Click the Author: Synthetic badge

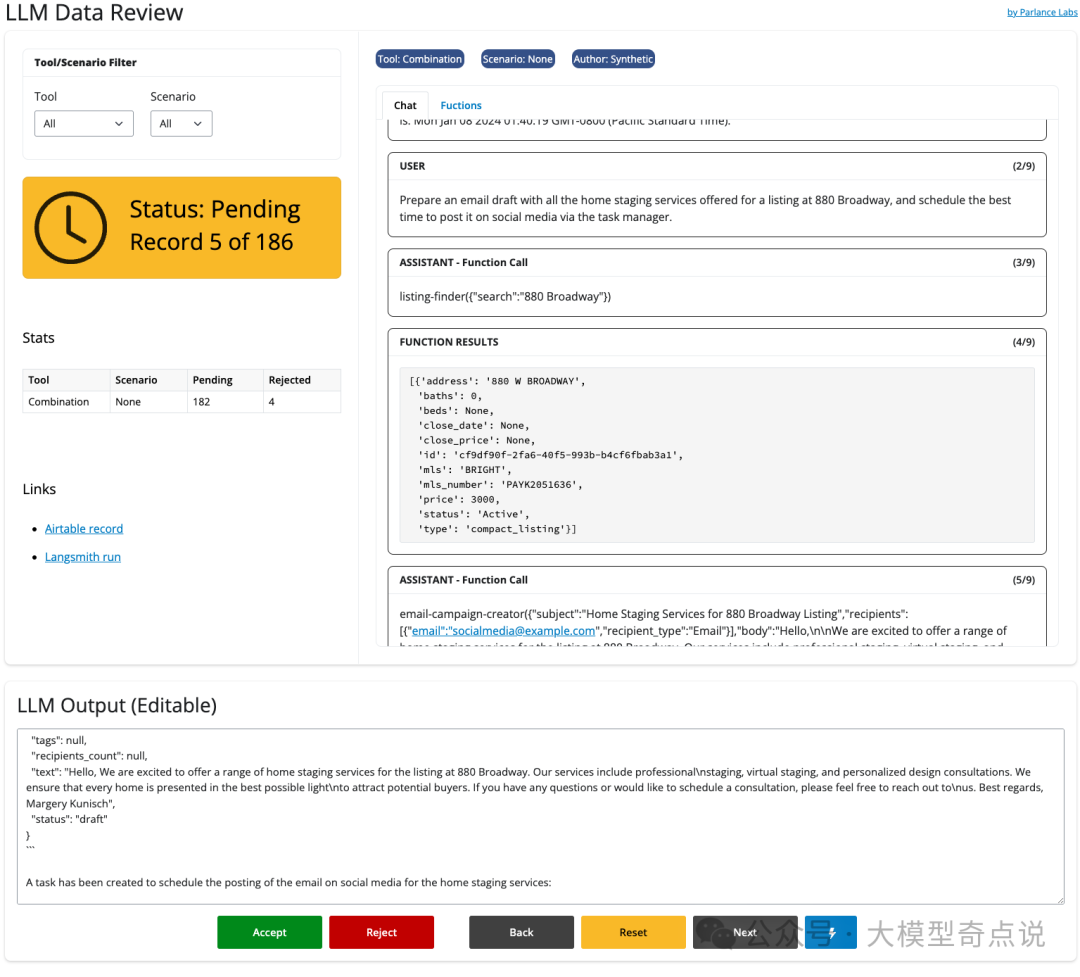pyautogui.click(x=613, y=59)
